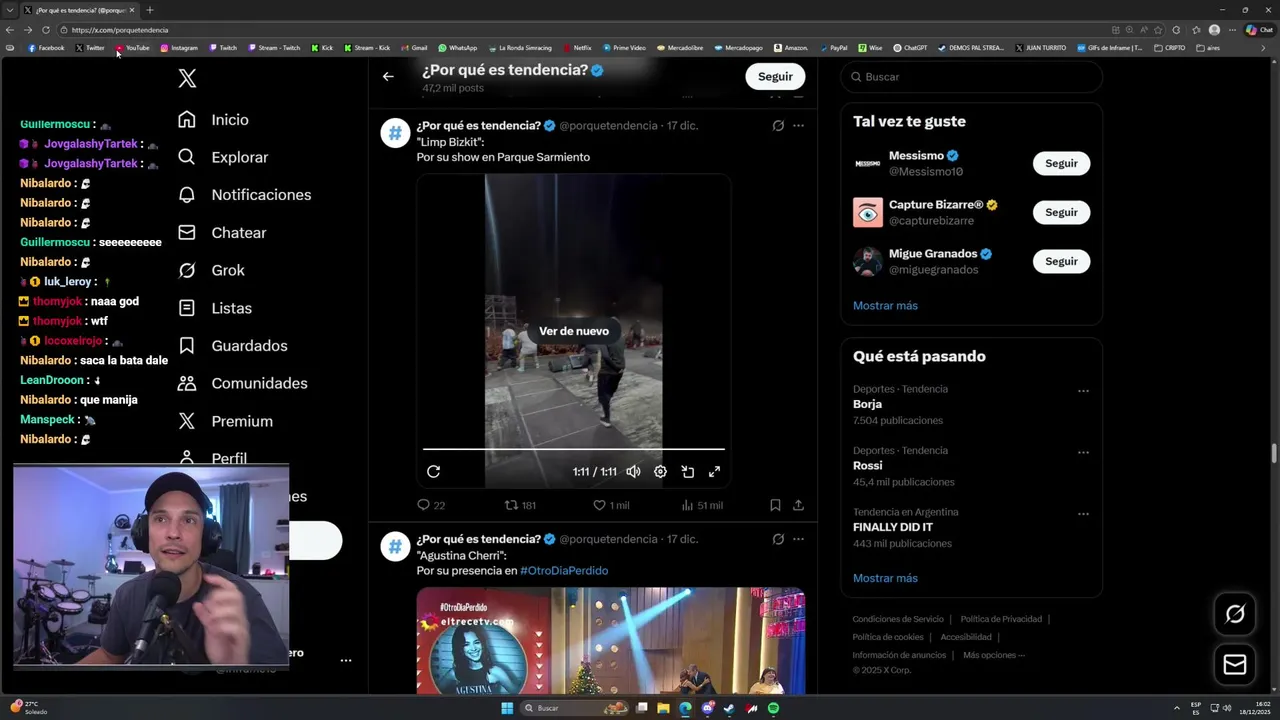Click the Grok icon on Limp Bizkit post
This screenshot has width=1280, height=720.
[x=778, y=126]
